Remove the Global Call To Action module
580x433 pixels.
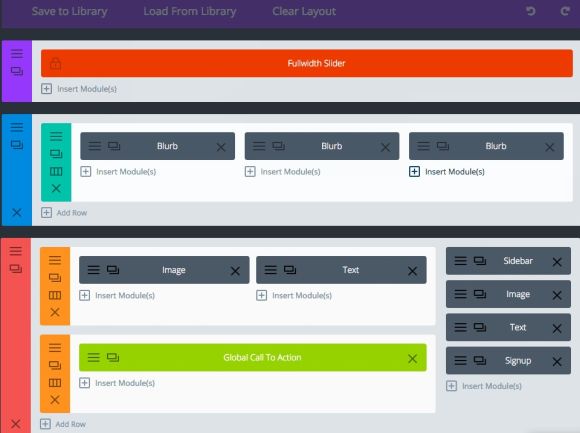pyautogui.click(x=412, y=358)
